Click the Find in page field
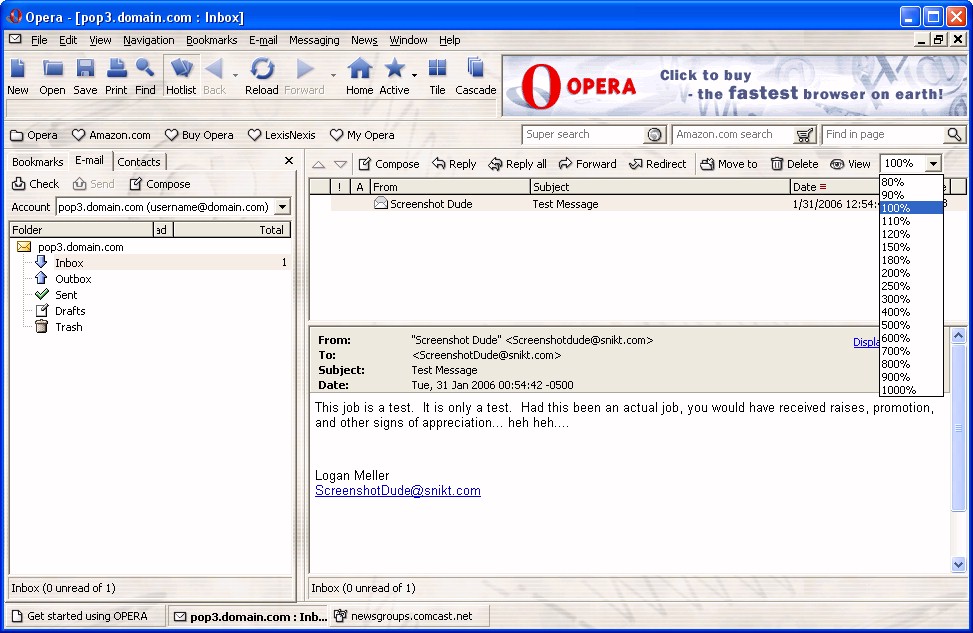Screen dimensions: 973x633 (884, 134)
